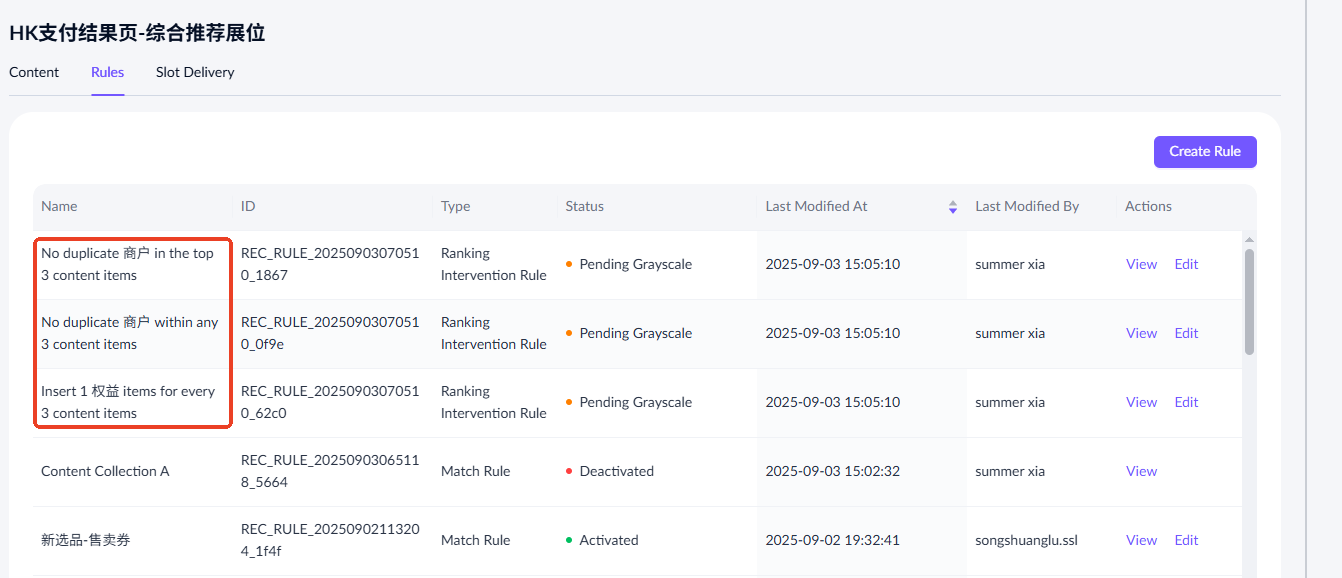Open the Slot Delivery tab
The width and height of the screenshot is (1342, 578).
[195, 72]
